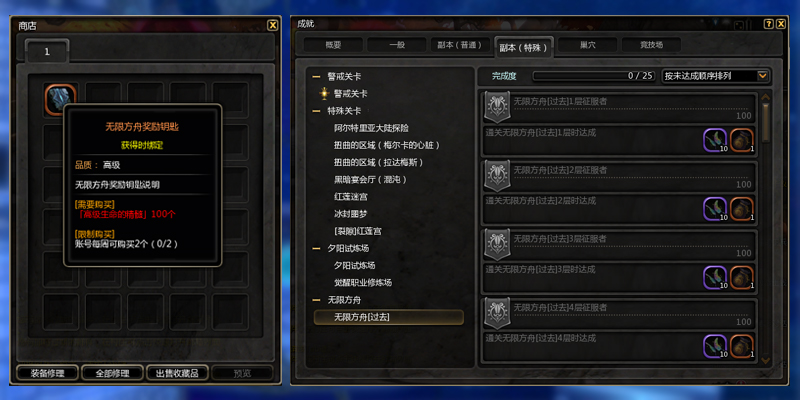Click the shield badge icon of 4层征服者
This screenshot has height=400, width=800.
497,313
